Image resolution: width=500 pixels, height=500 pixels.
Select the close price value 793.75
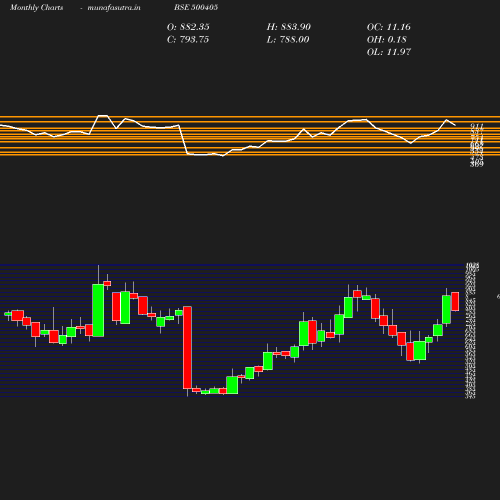(x=194, y=39)
